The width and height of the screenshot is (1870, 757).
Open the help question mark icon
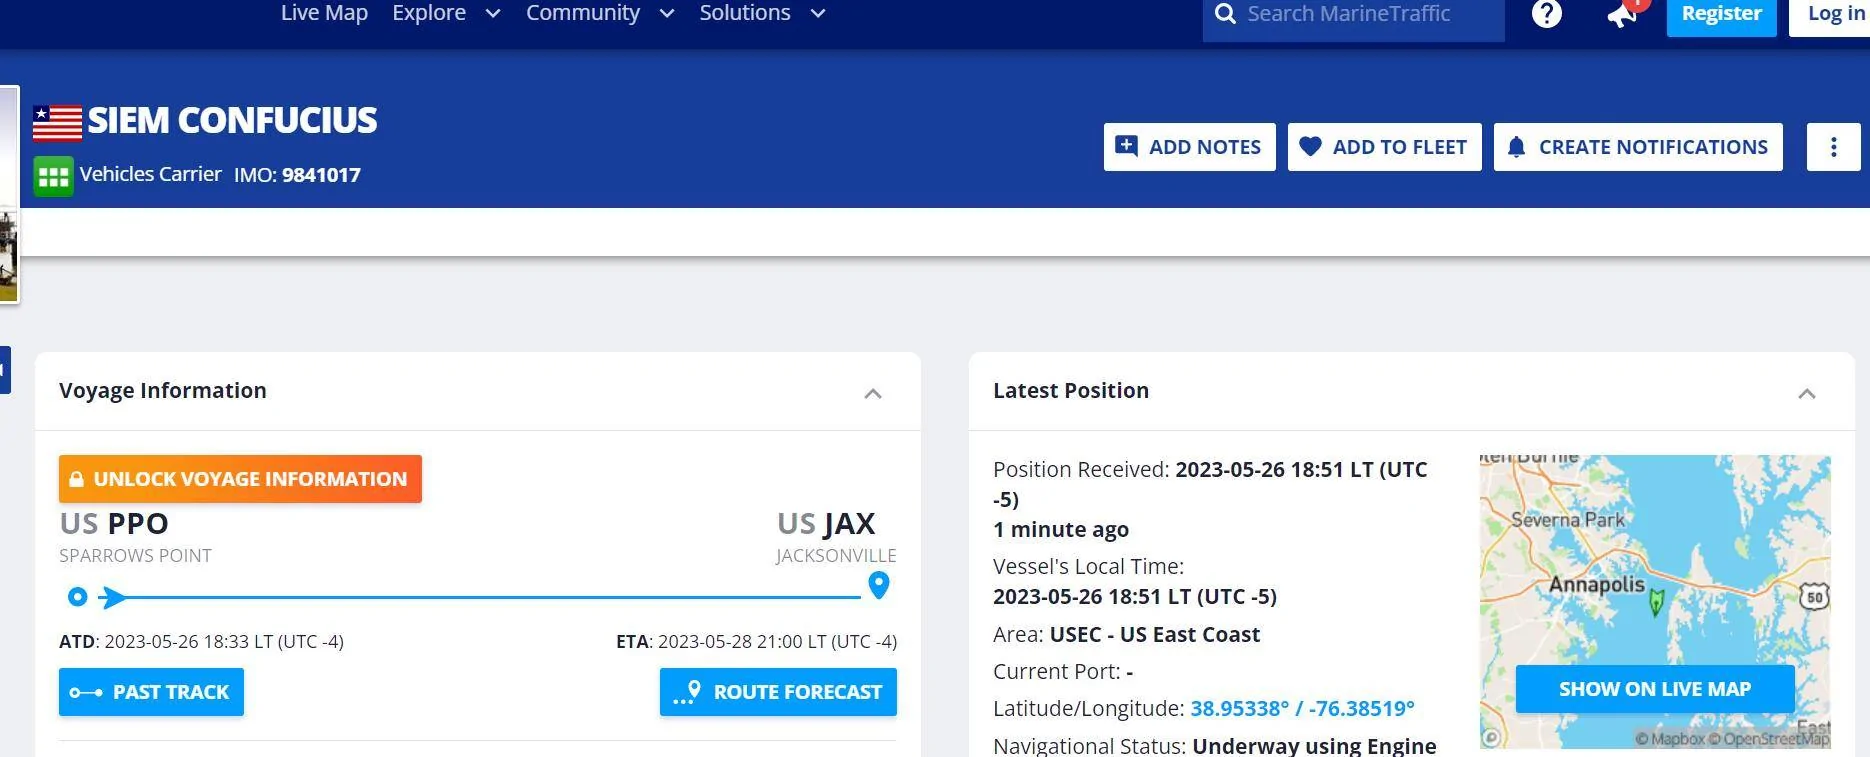tap(1546, 14)
